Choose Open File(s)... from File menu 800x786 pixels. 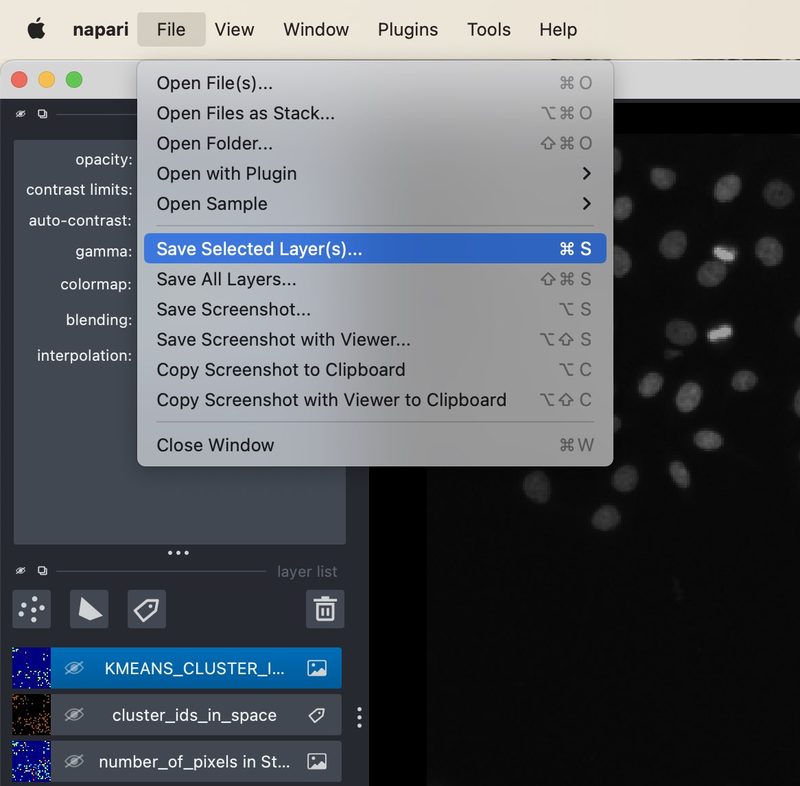pos(375,83)
